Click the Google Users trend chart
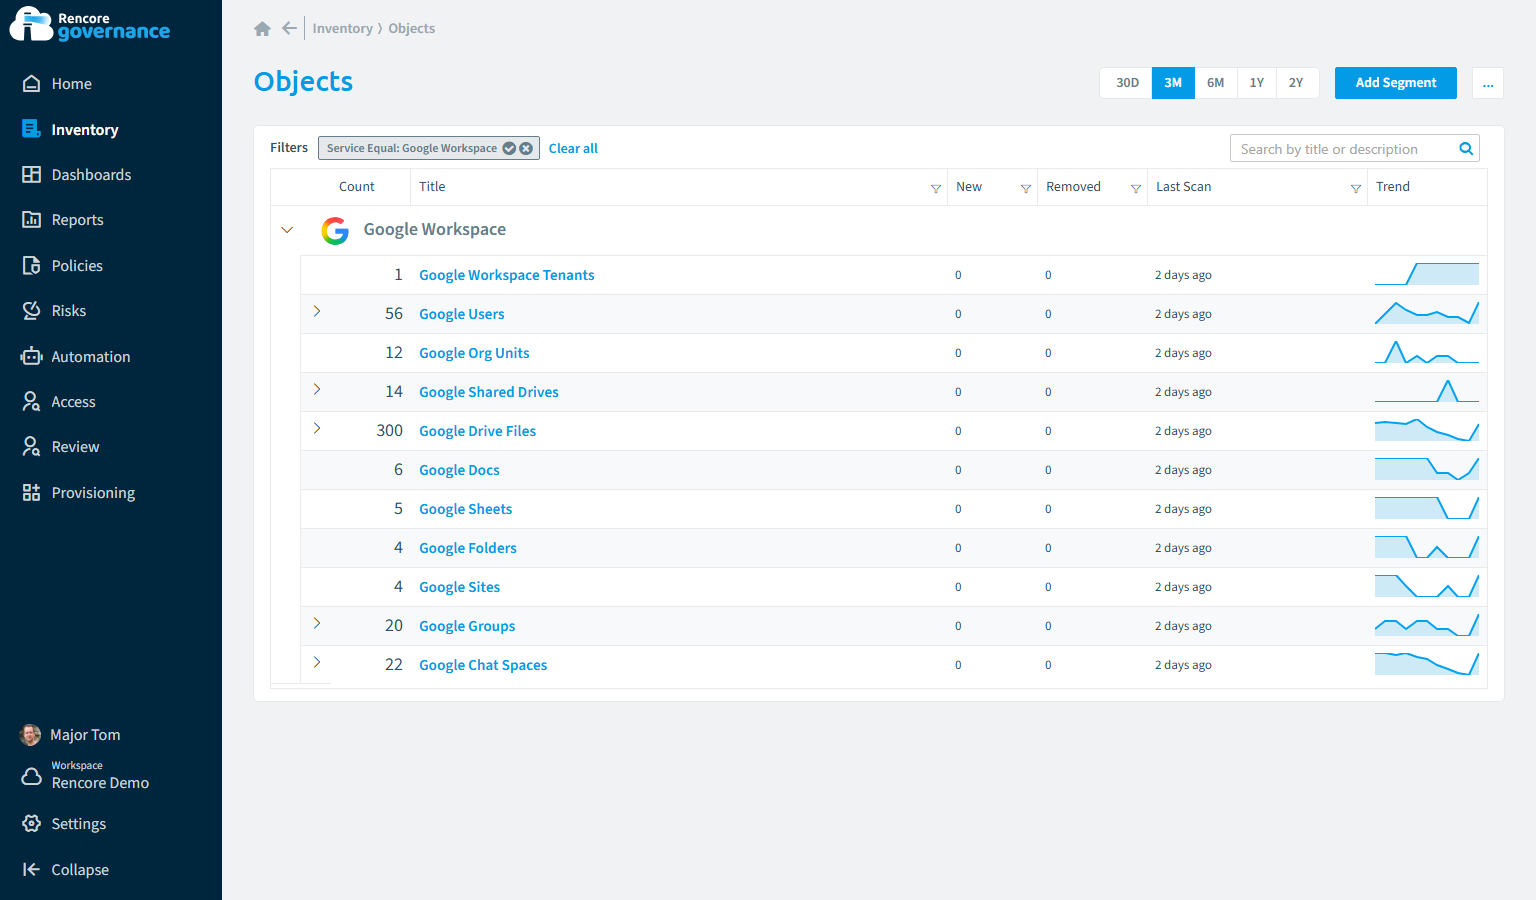Viewport: 1536px width, 900px height. click(1427, 313)
